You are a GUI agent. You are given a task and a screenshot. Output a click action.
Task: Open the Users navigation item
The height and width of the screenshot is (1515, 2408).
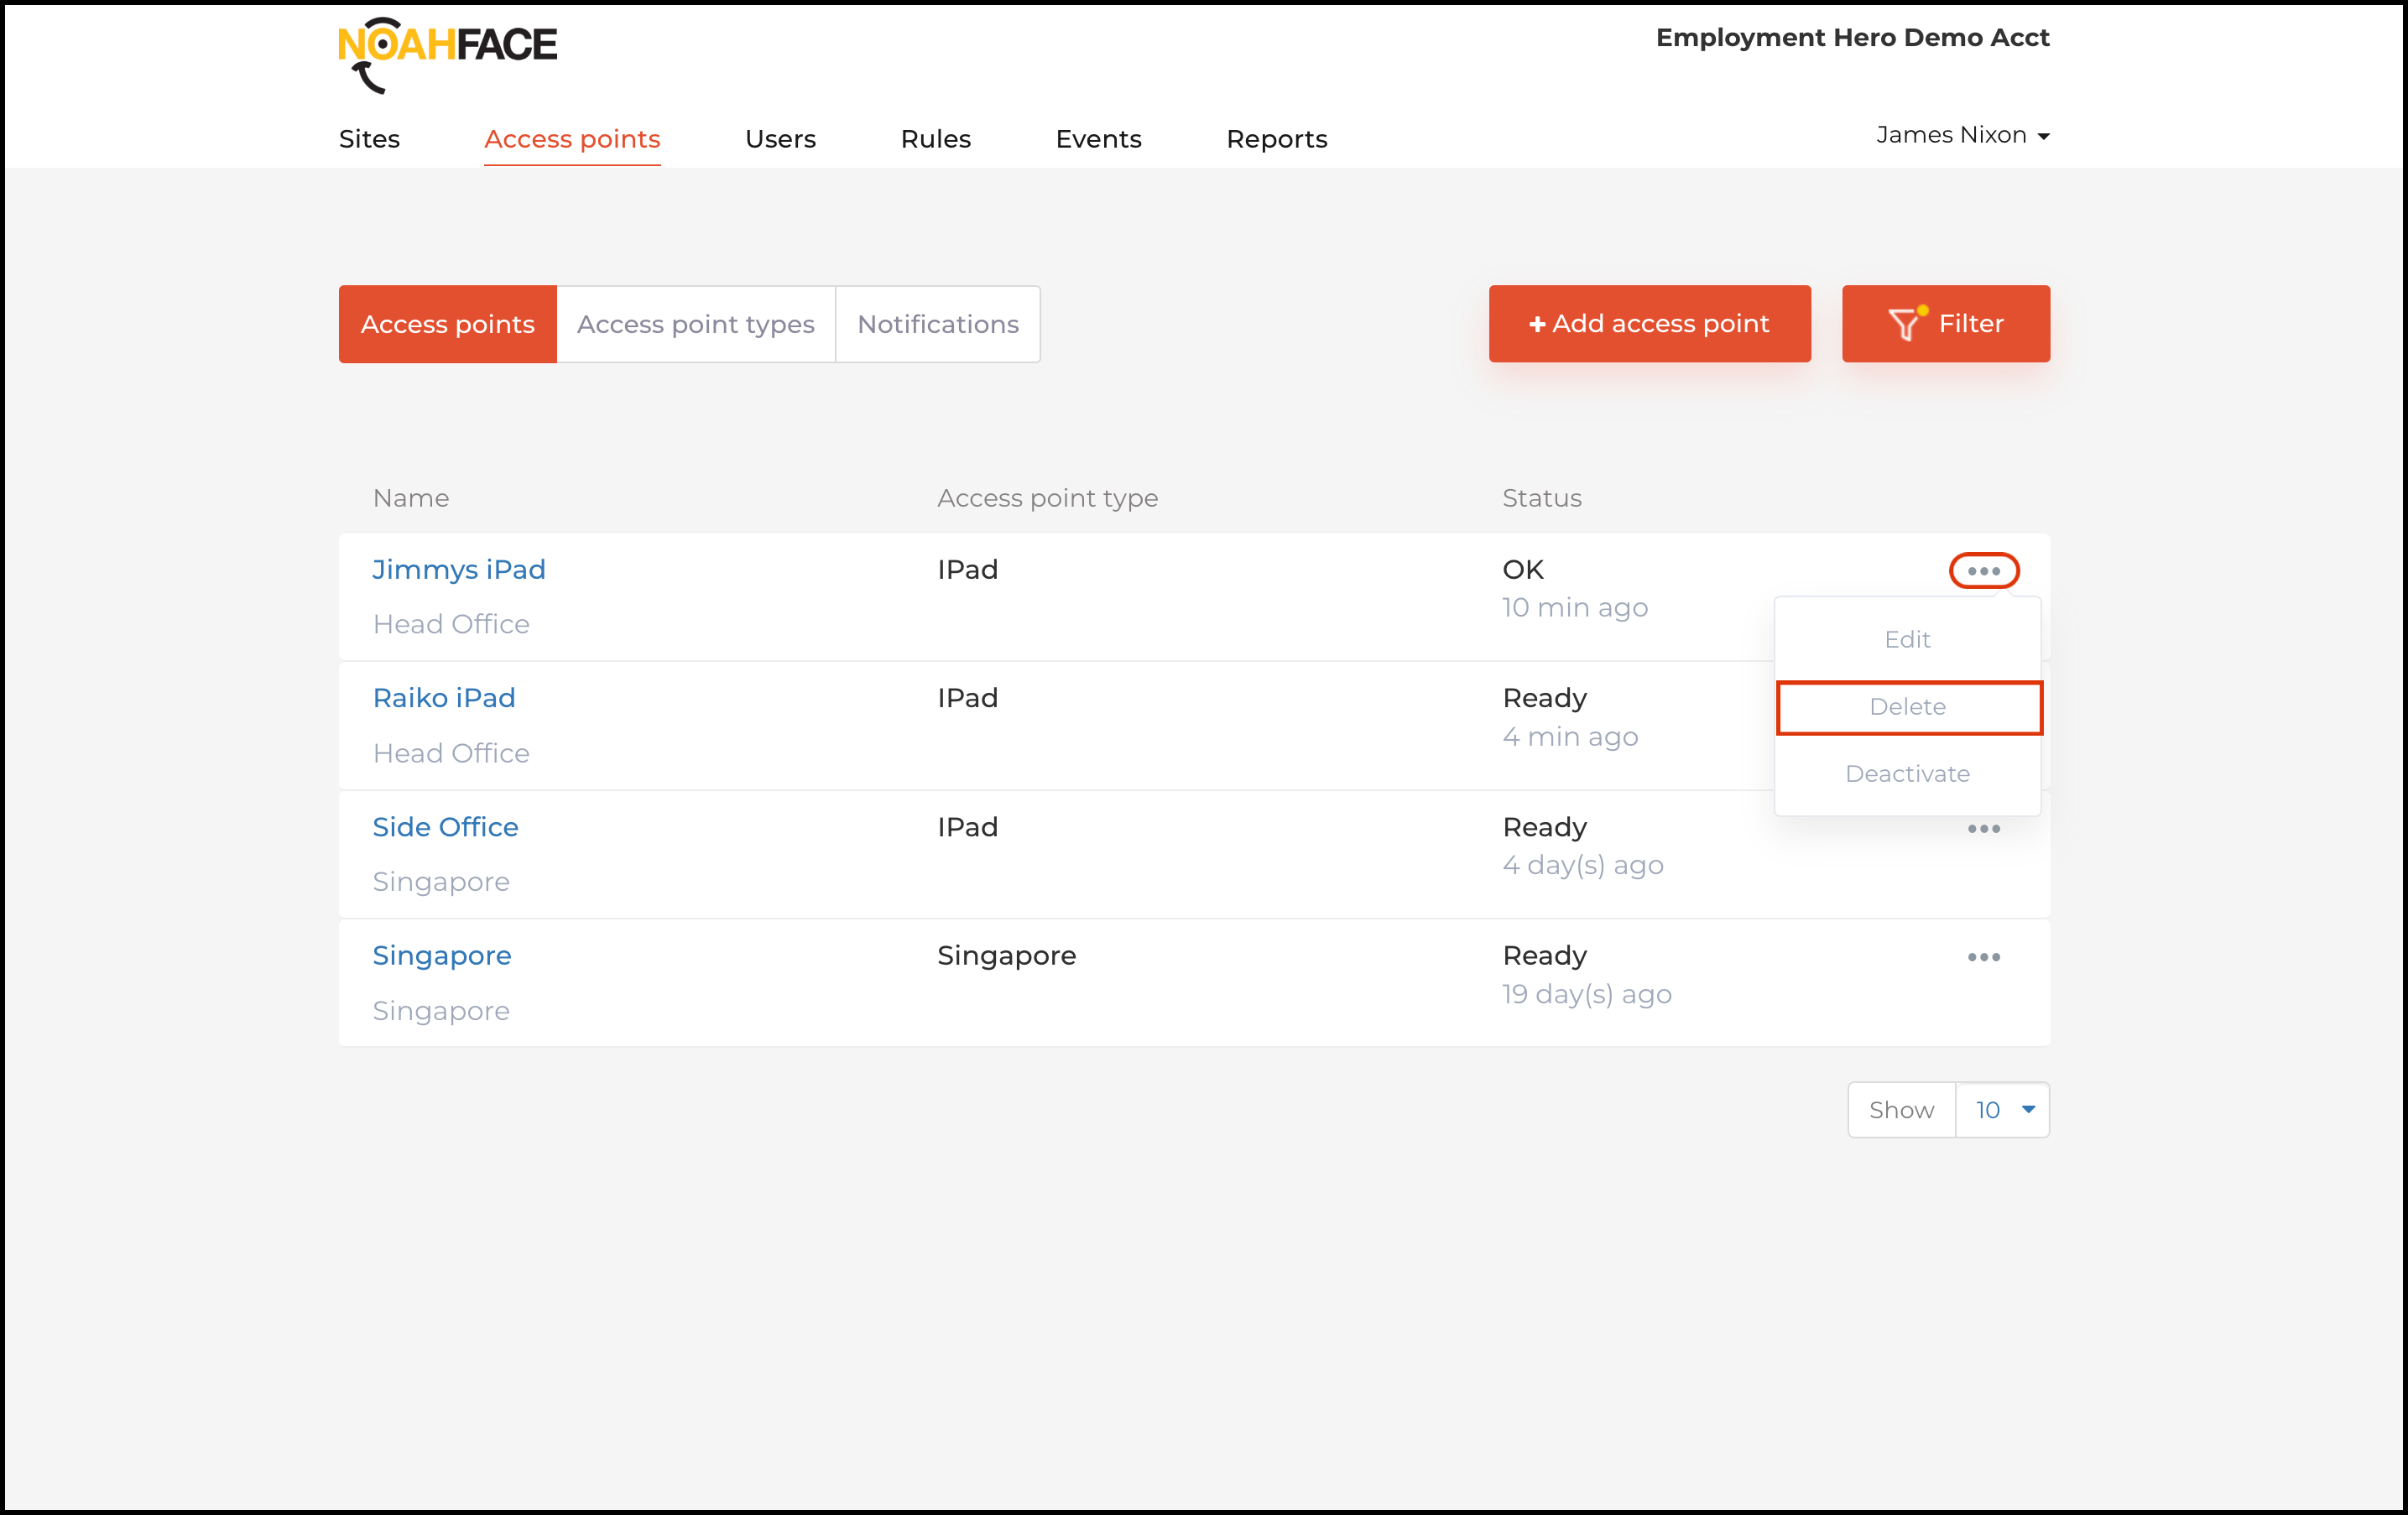pos(780,139)
